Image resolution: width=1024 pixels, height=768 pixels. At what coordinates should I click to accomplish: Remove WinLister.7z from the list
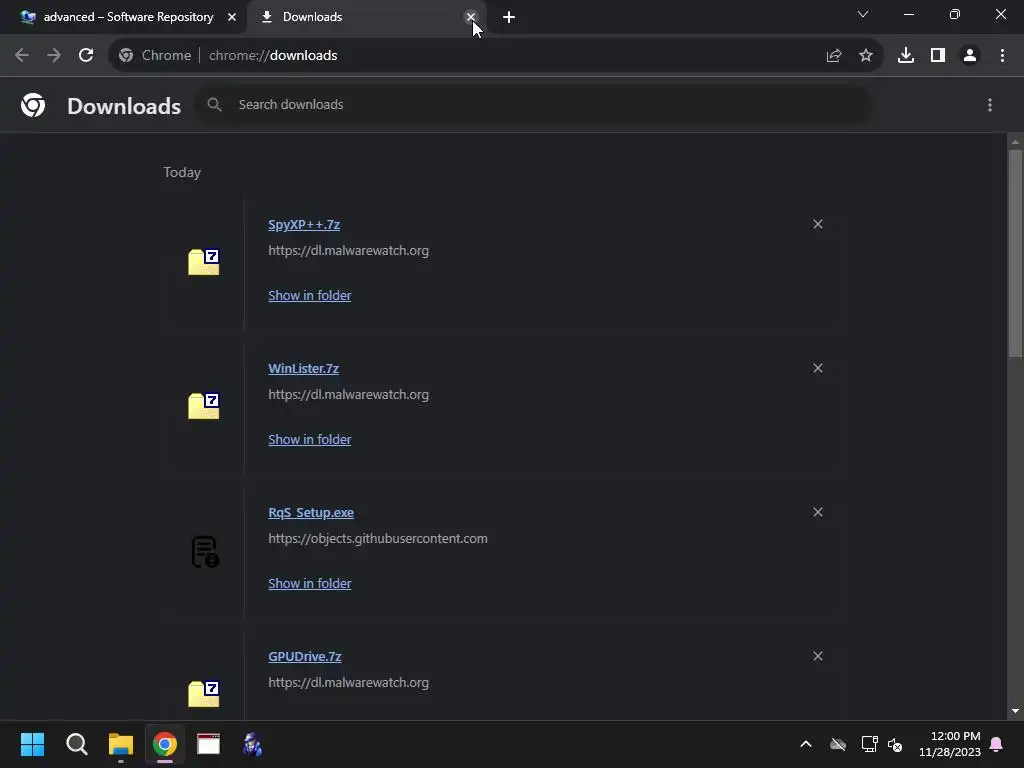(818, 368)
